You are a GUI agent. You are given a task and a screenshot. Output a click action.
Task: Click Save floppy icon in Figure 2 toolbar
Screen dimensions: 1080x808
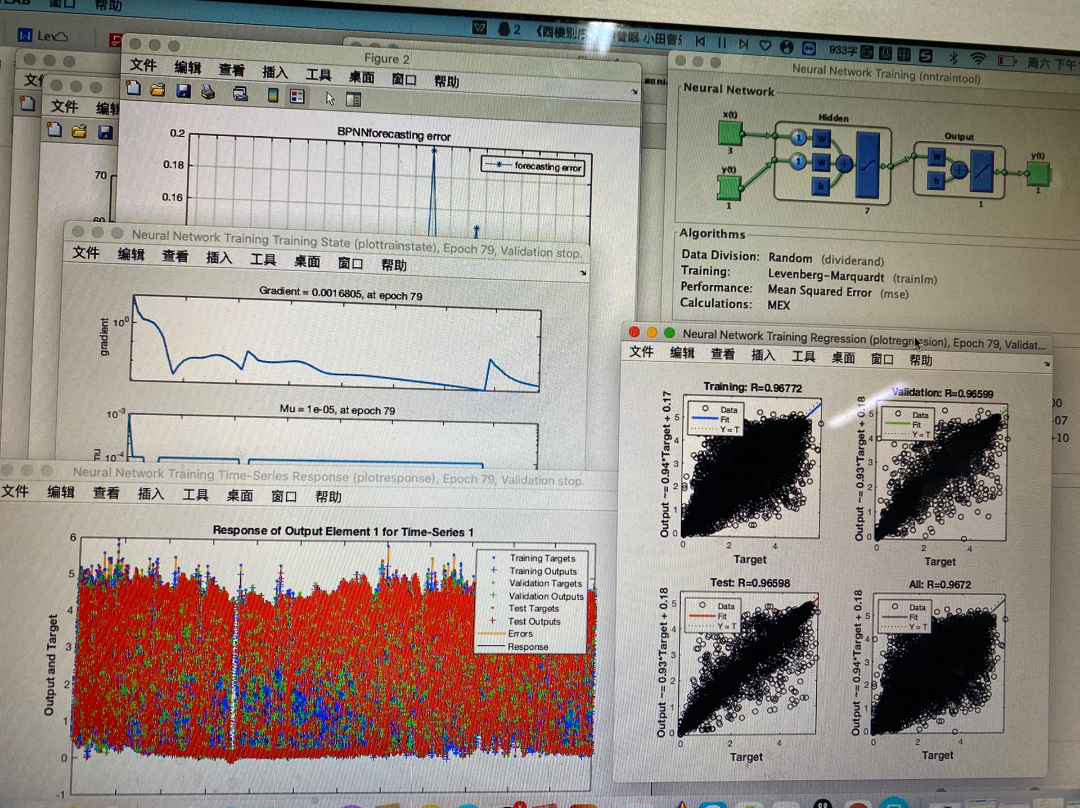(x=183, y=90)
